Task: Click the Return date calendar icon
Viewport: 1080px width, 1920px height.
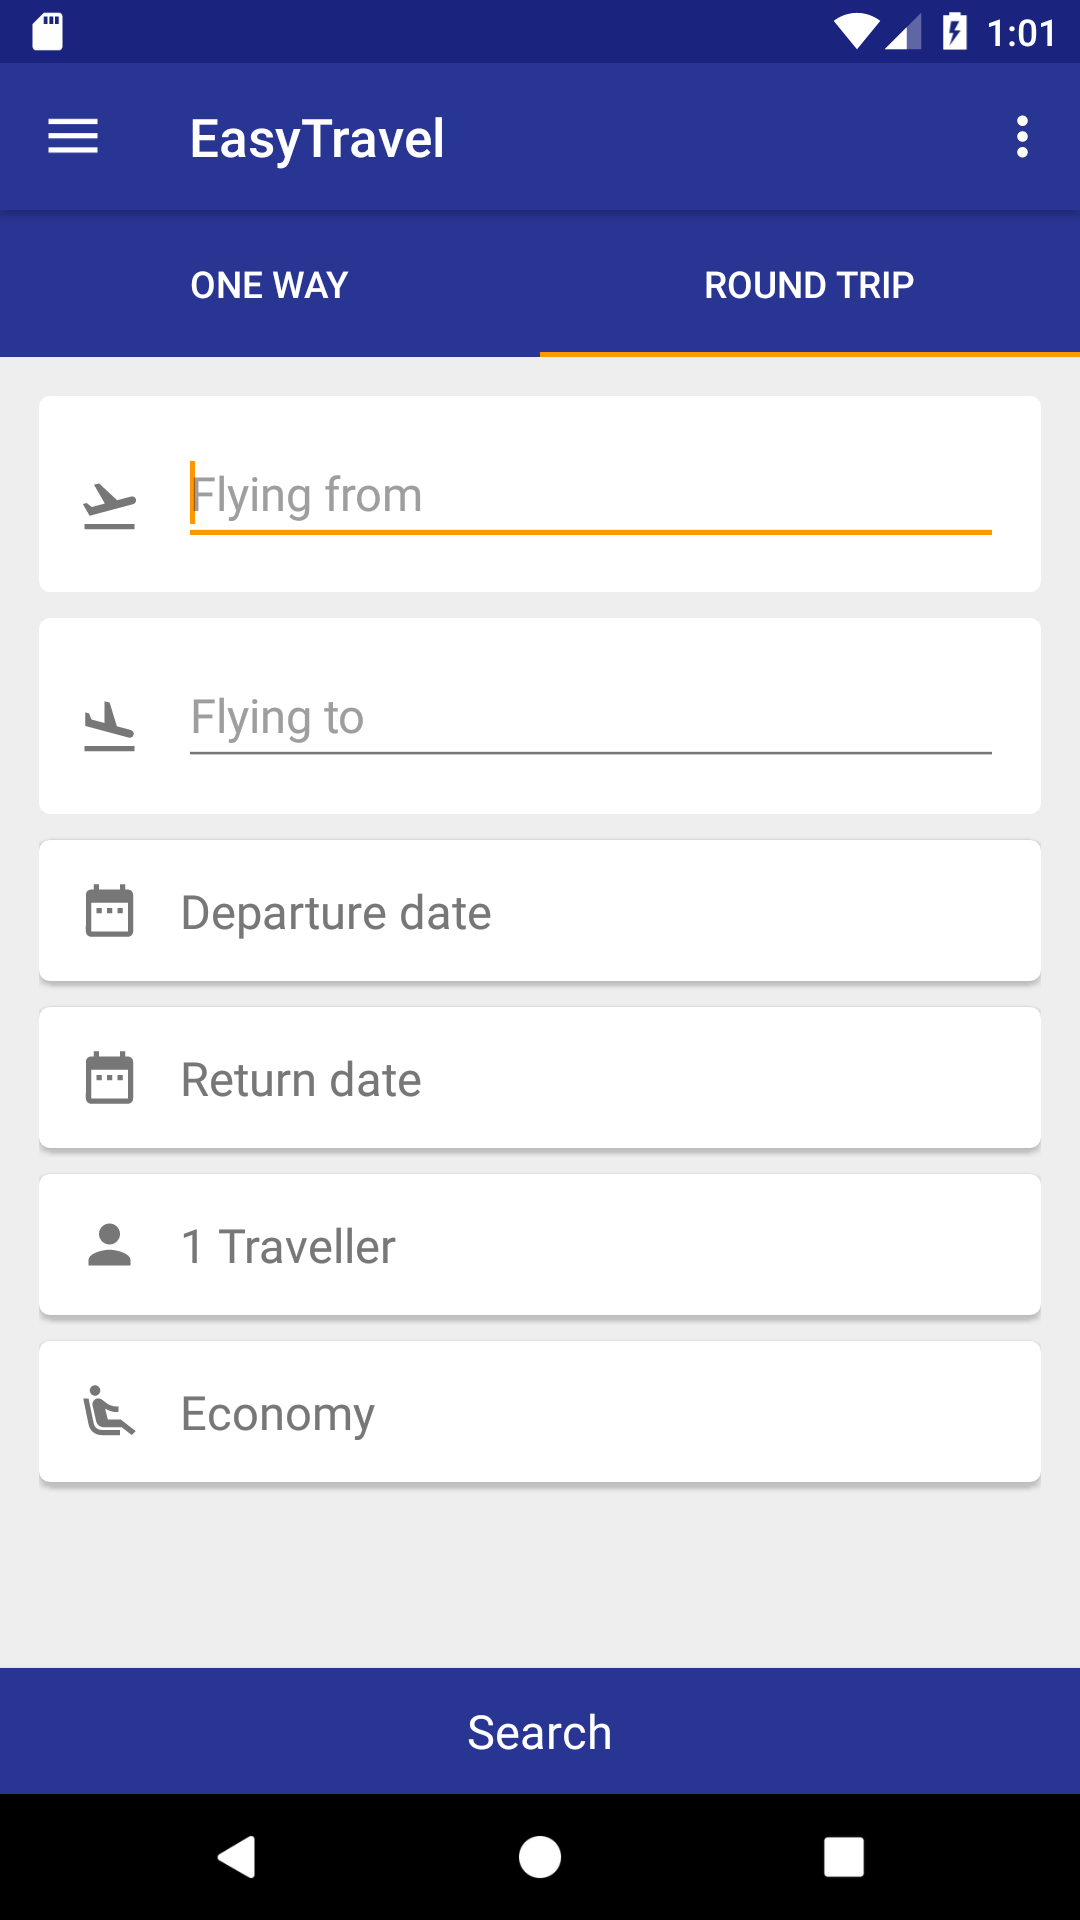Action: pyautogui.click(x=109, y=1078)
